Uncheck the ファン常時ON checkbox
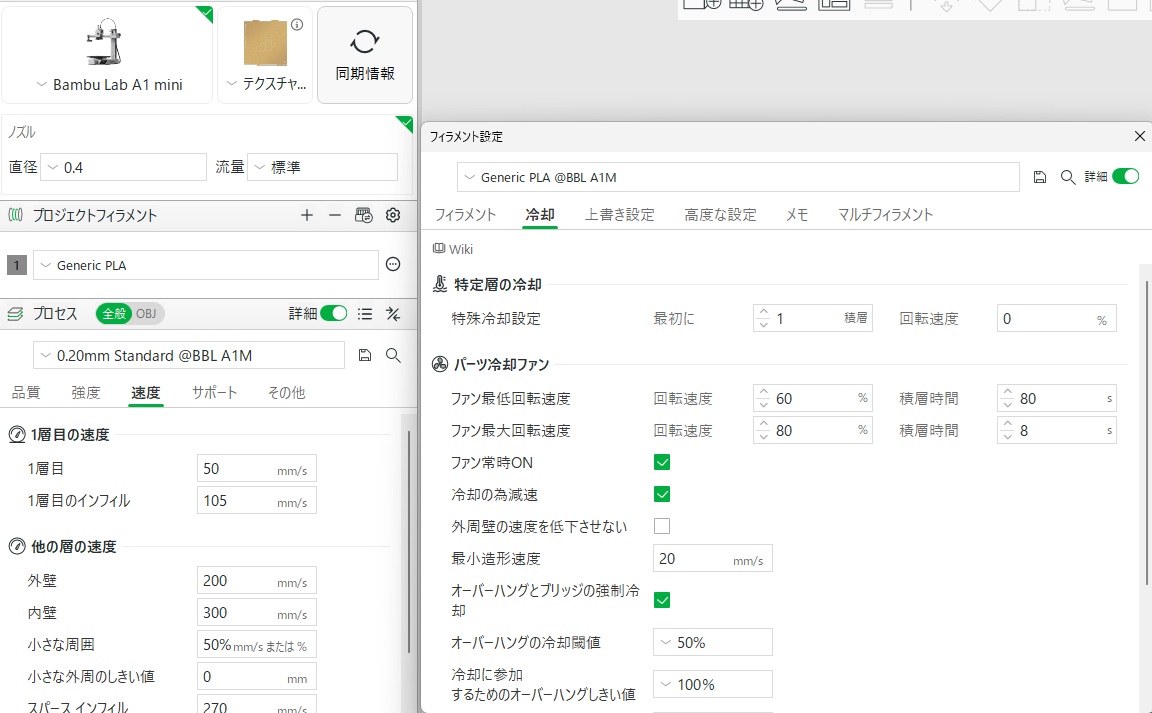 (661, 462)
